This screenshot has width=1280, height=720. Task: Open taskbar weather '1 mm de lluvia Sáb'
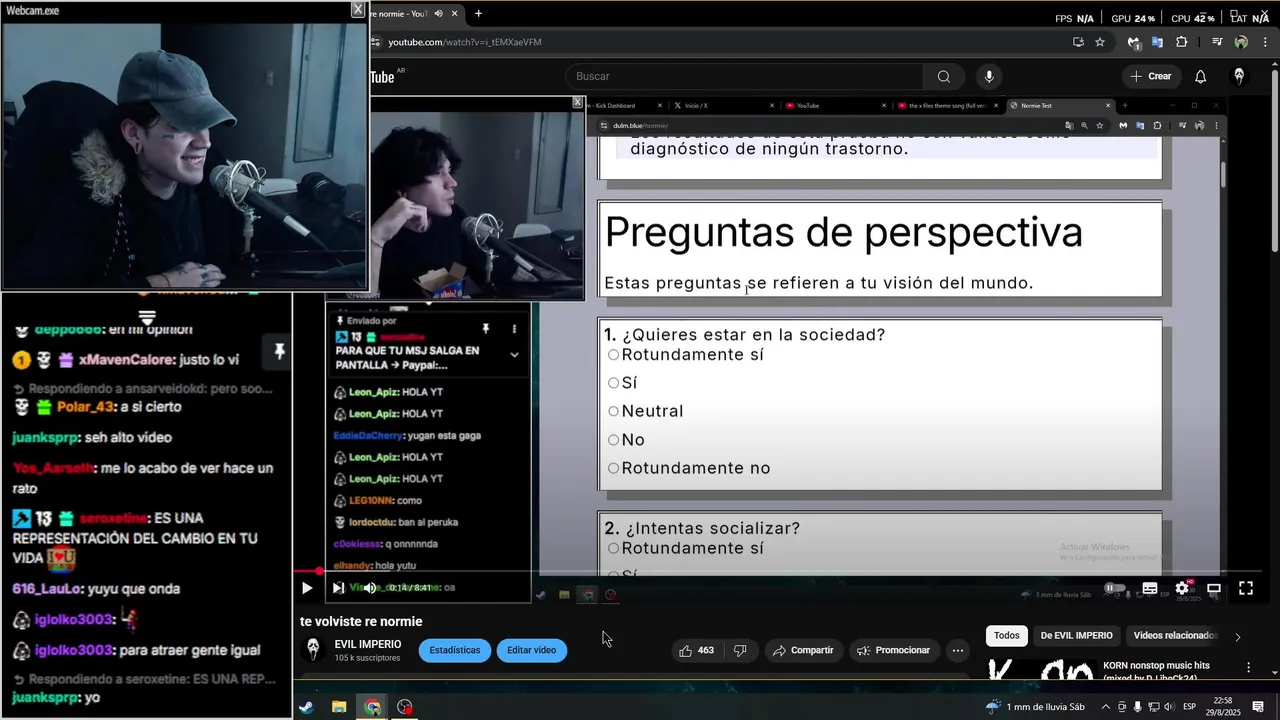point(1035,707)
